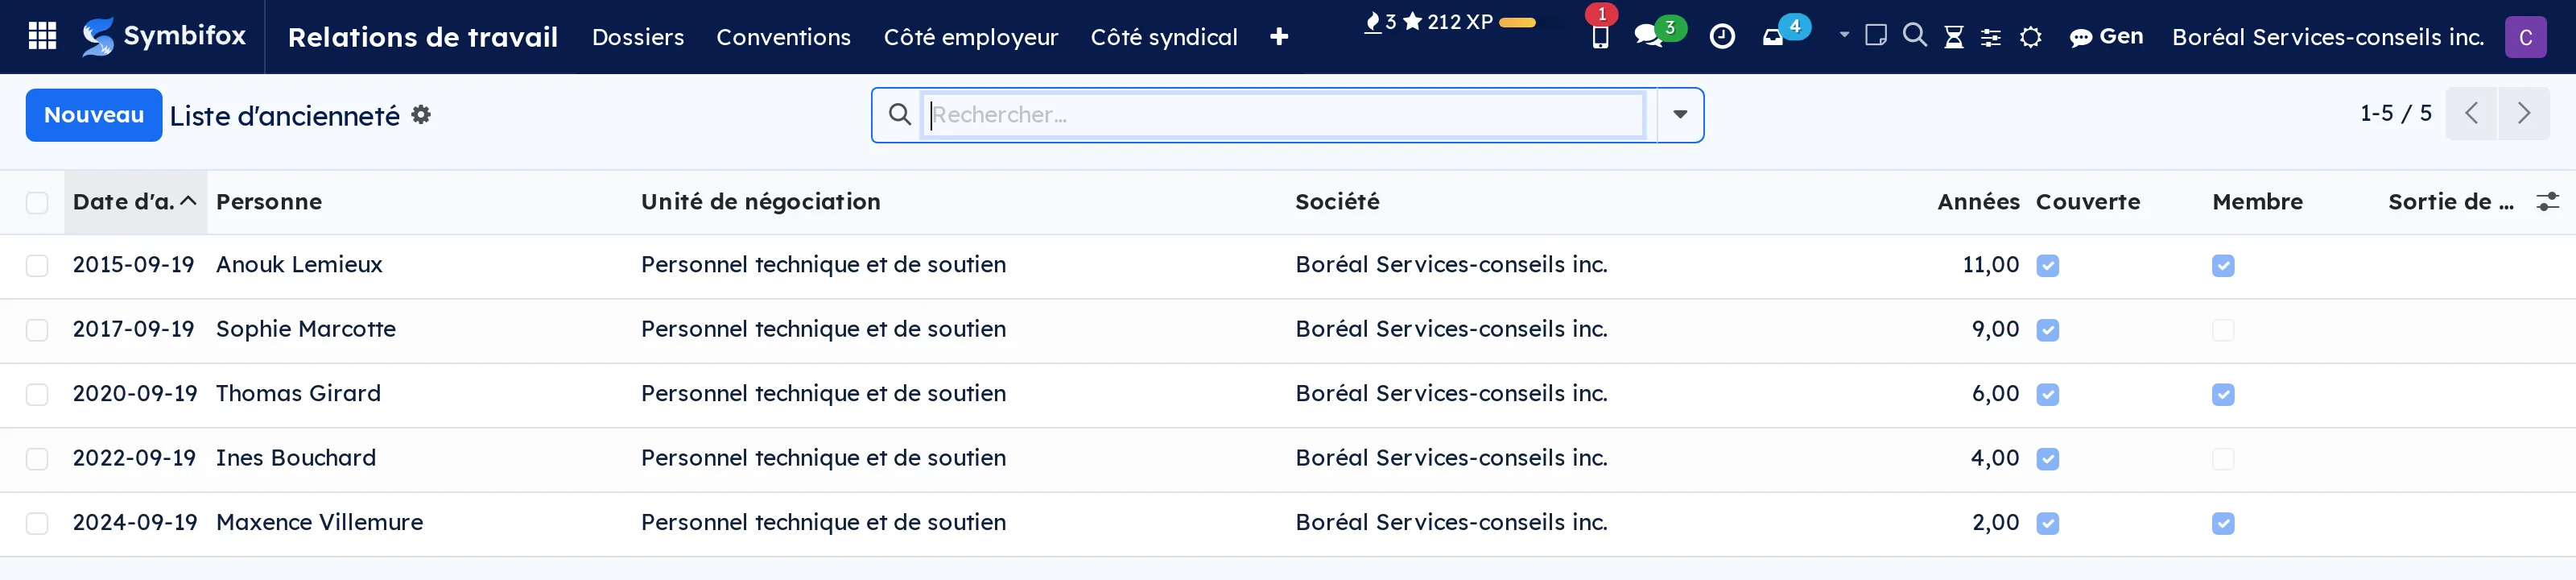Click the hourglass icon in top bar

(x=1953, y=37)
